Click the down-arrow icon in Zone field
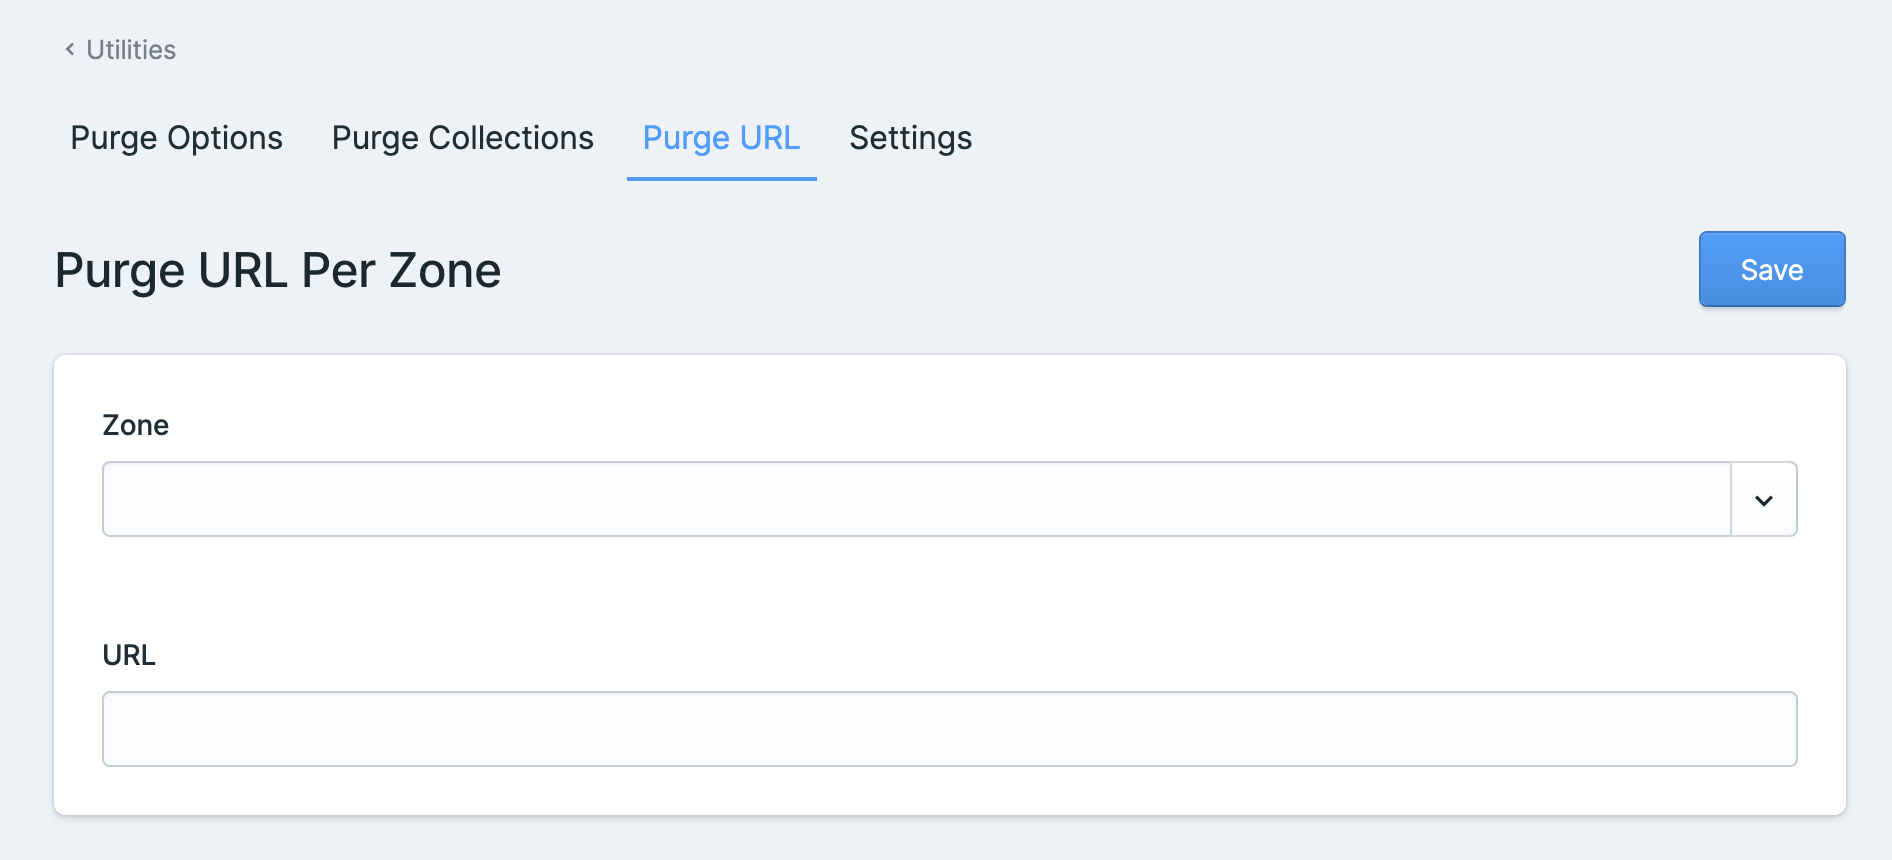Viewport: 1892px width, 860px height. [x=1764, y=500]
